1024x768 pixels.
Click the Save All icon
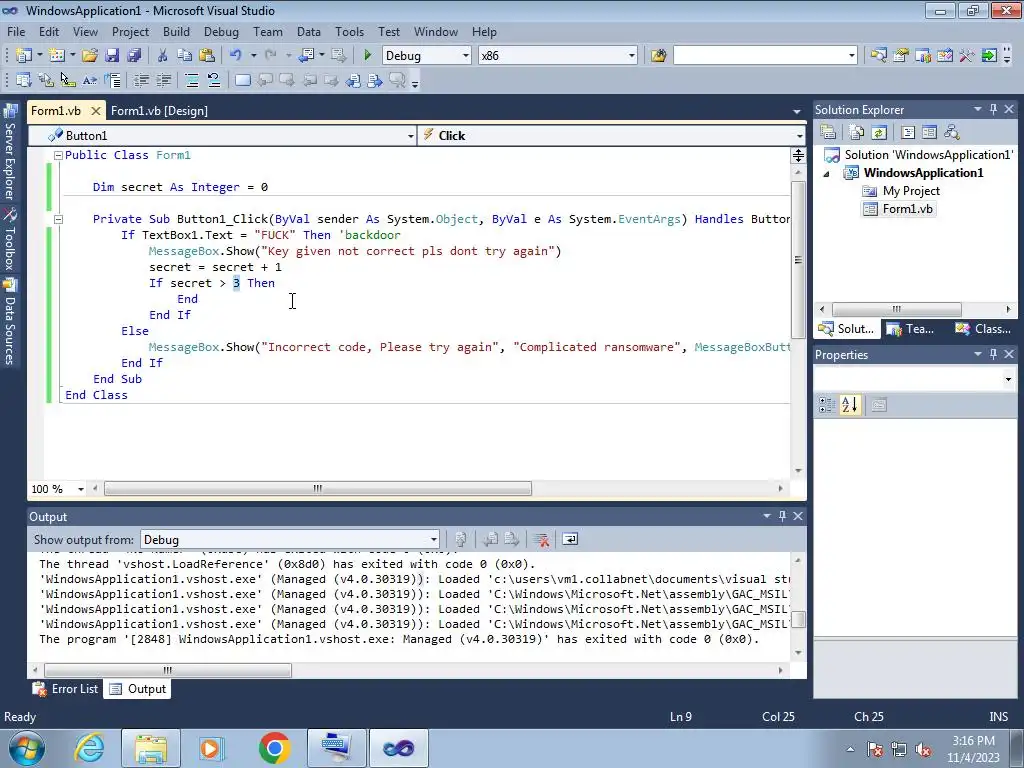point(135,56)
